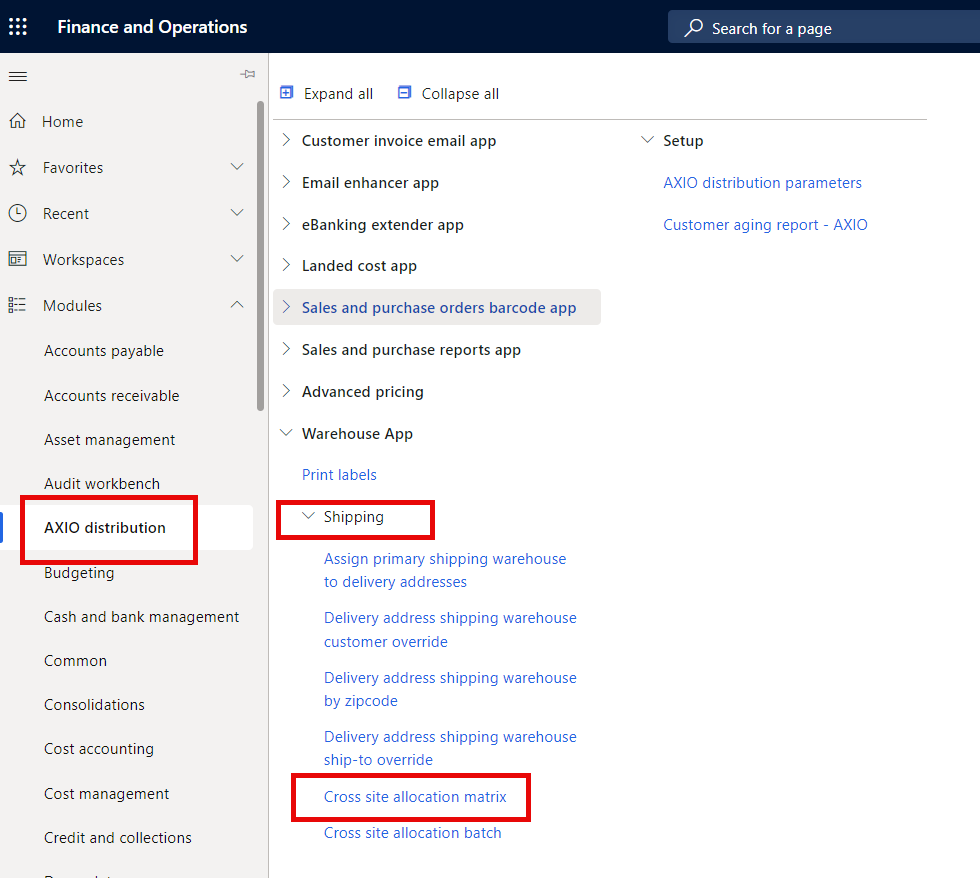This screenshot has height=878, width=980.
Task: Expand the Advanced pricing section
Action: point(286,391)
